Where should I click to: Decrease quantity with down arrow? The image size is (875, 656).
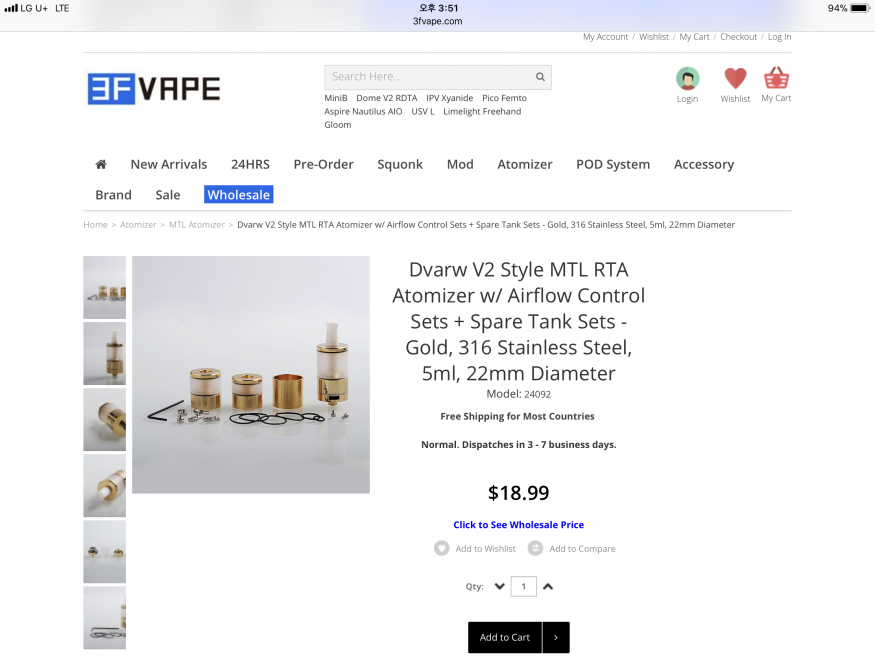point(499,587)
